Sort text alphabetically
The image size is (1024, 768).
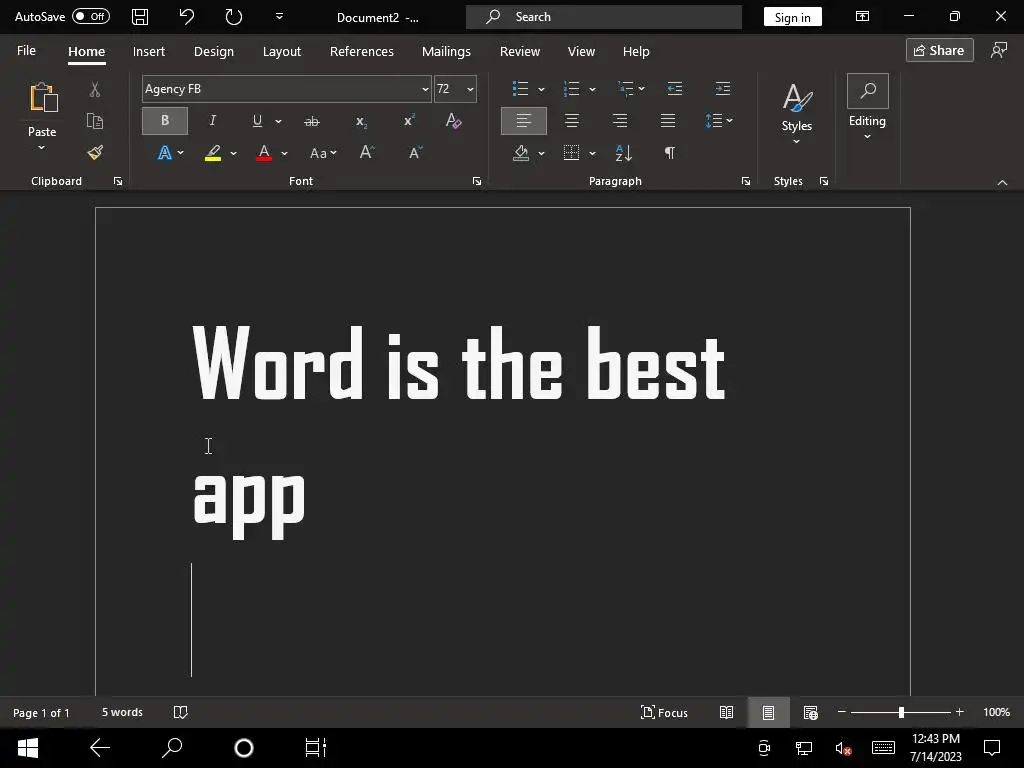(x=624, y=153)
